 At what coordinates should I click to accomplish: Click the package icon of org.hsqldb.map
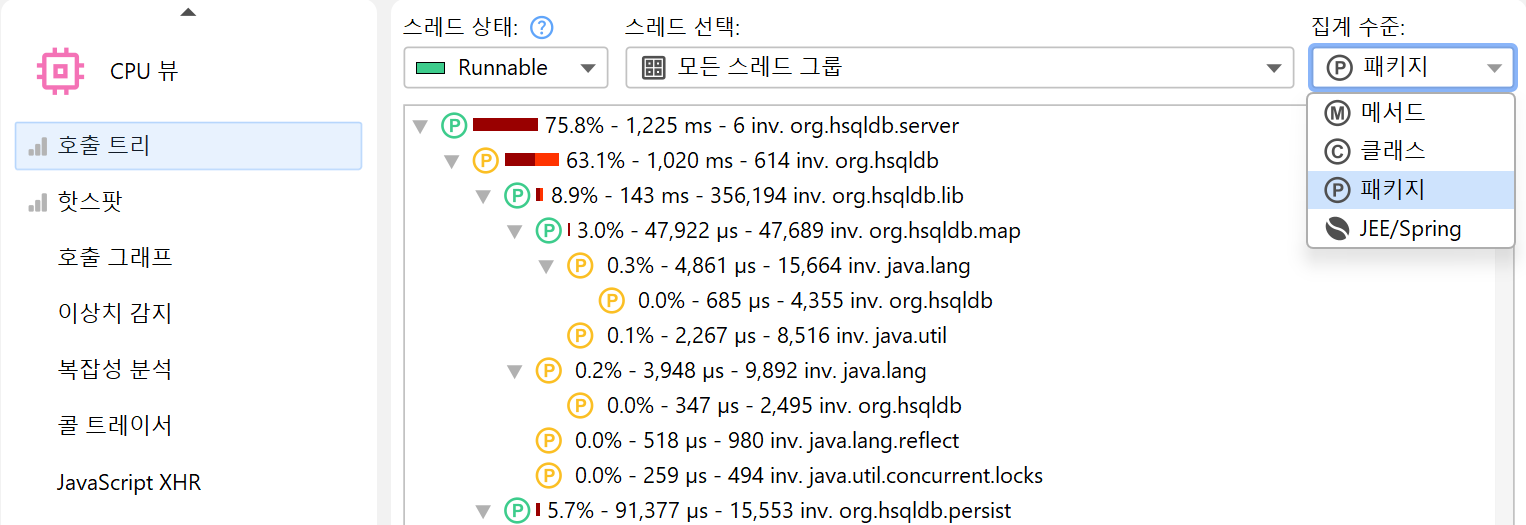548,230
